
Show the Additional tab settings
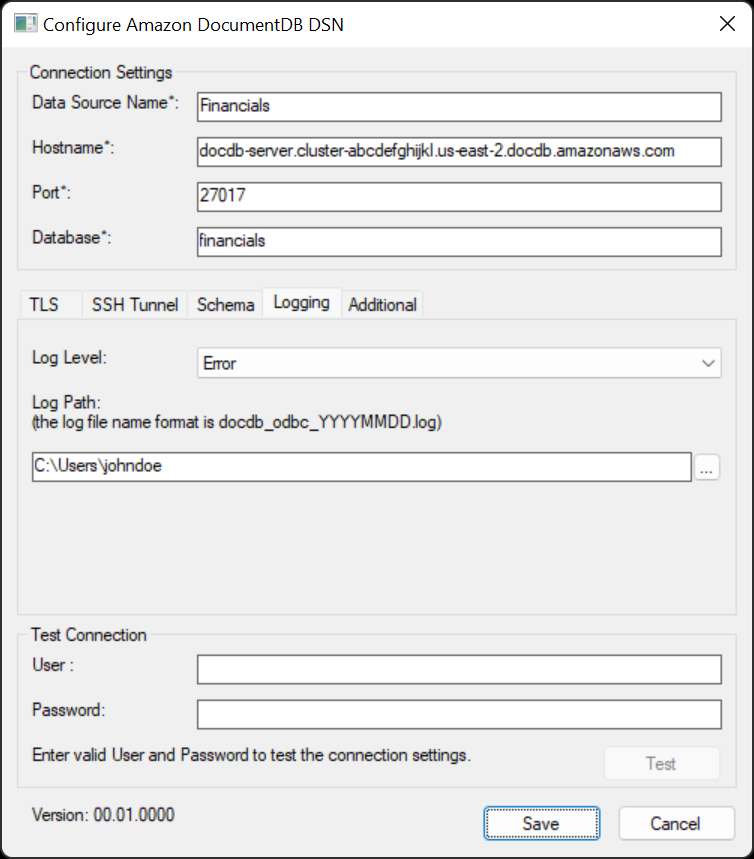(x=382, y=305)
